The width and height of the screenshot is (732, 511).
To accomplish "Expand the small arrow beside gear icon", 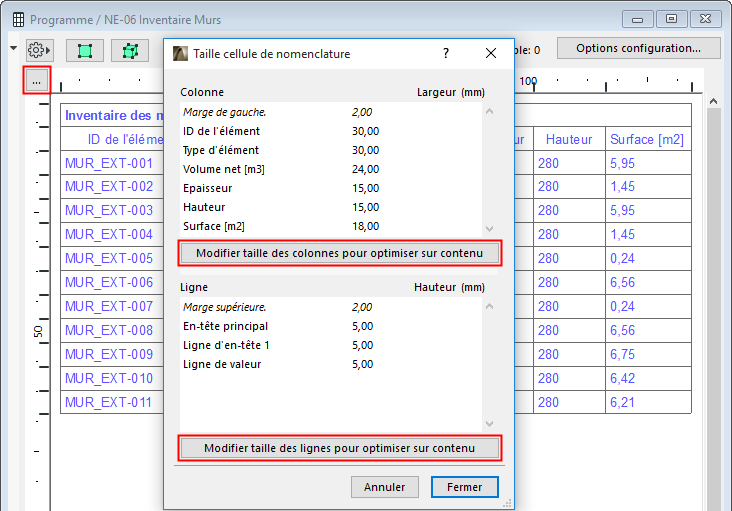I will pos(14,48).
